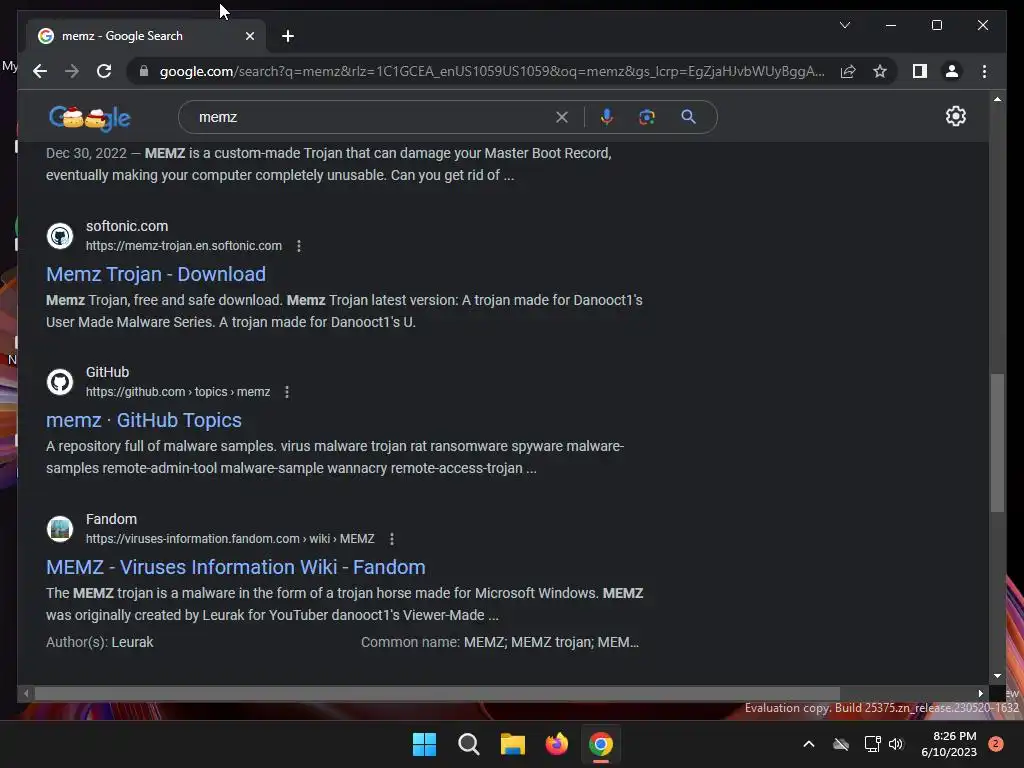Reload the Google search page

tap(104, 71)
